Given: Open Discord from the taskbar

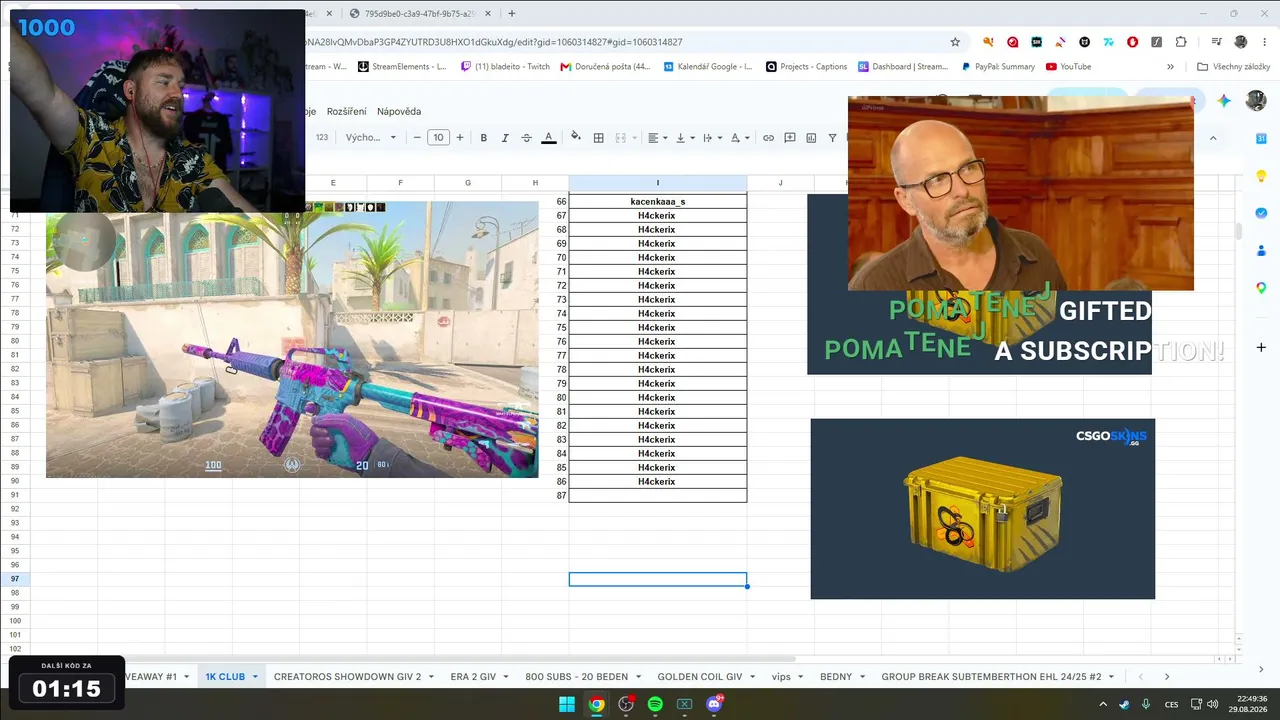Looking at the screenshot, I should point(714,704).
